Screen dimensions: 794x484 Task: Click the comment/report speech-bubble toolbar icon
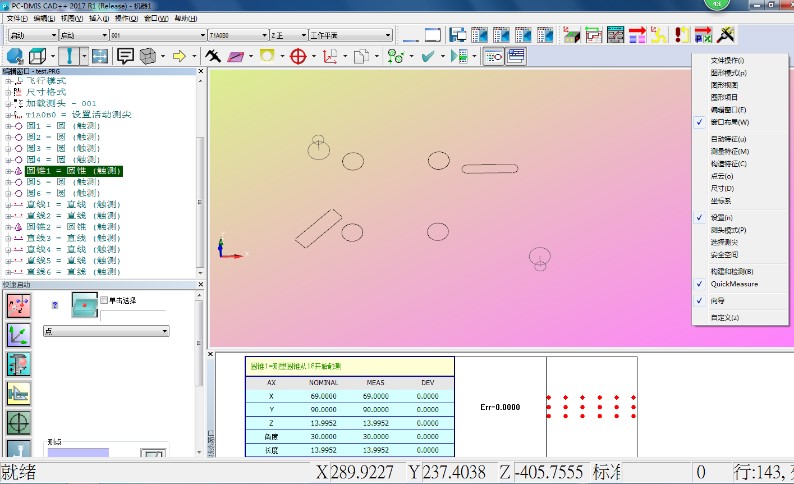126,56
